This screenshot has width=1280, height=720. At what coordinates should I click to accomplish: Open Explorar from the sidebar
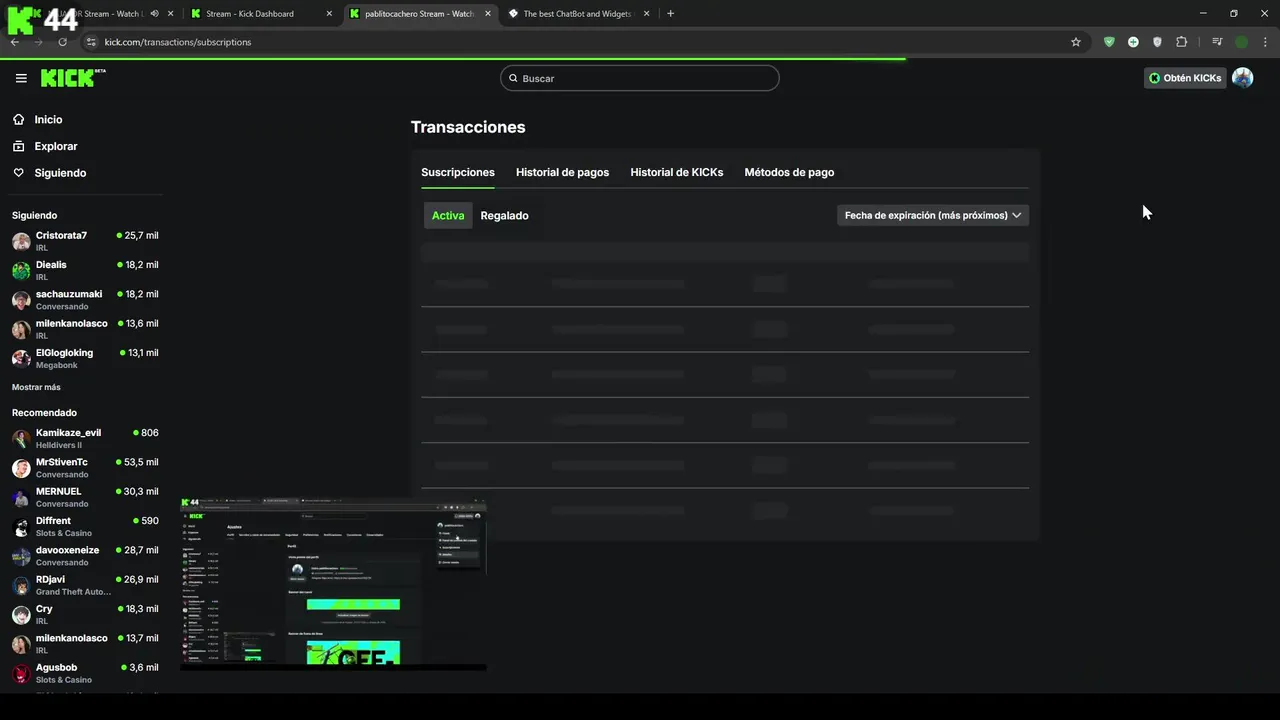coord(56,146)
